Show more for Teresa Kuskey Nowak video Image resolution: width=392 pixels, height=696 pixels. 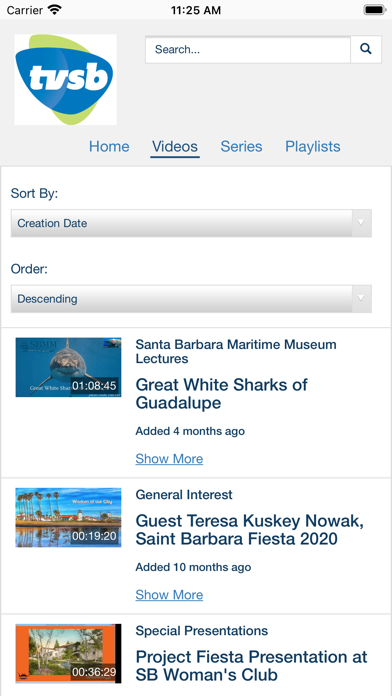pyautogui.click(x=169, y=595)
